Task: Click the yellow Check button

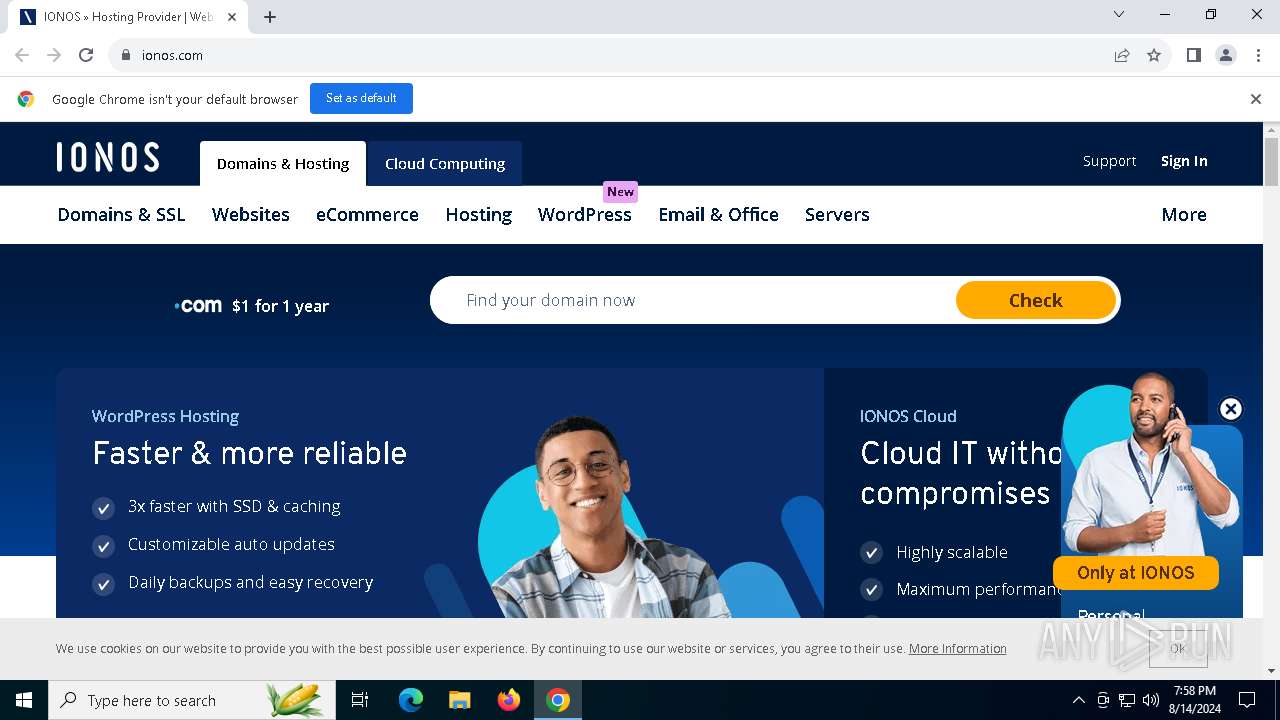Action: tap(1035, 300)
